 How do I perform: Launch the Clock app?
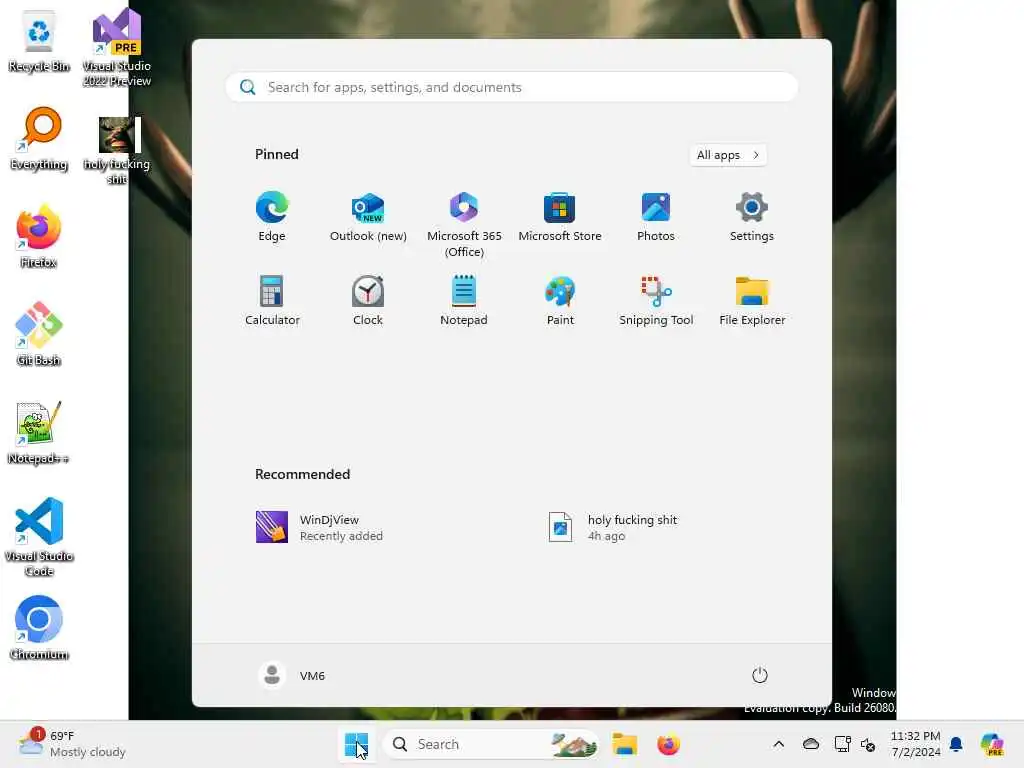click(x=368, y=301)
